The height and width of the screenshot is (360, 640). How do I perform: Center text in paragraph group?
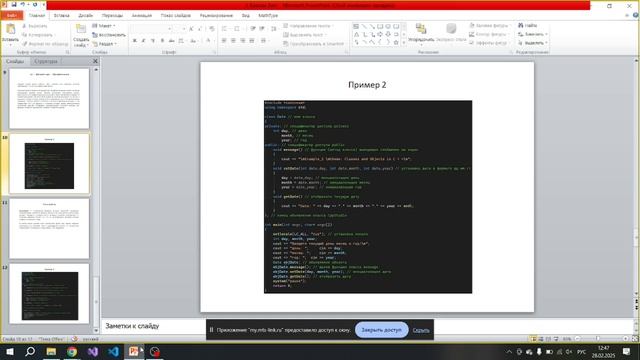click(x=233, y=40)
